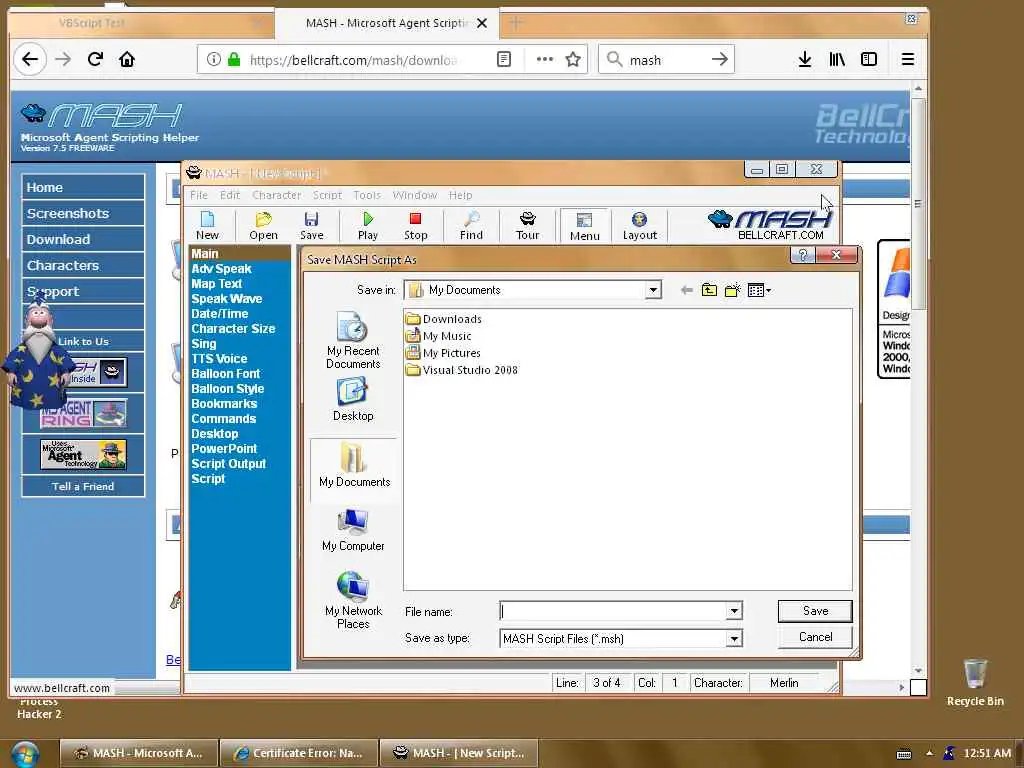
Task: Open the Window menu in MASH
Action: tap(415, 195)
